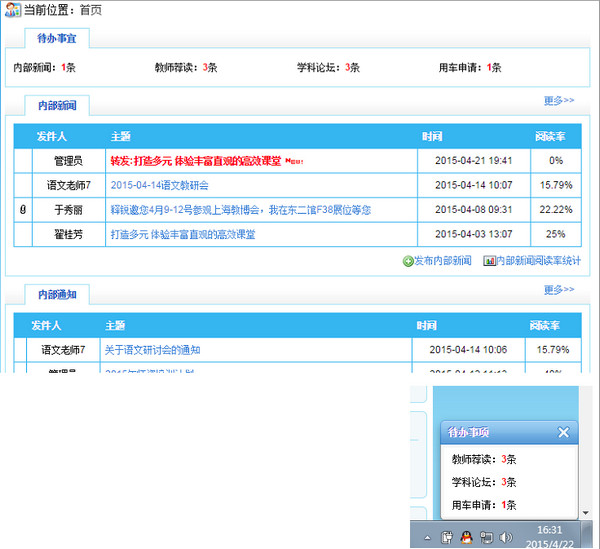600x549 pixels.
Task: Show hidden system tray icons arrow
Action: pyautogui.click(x=428, y=538)
